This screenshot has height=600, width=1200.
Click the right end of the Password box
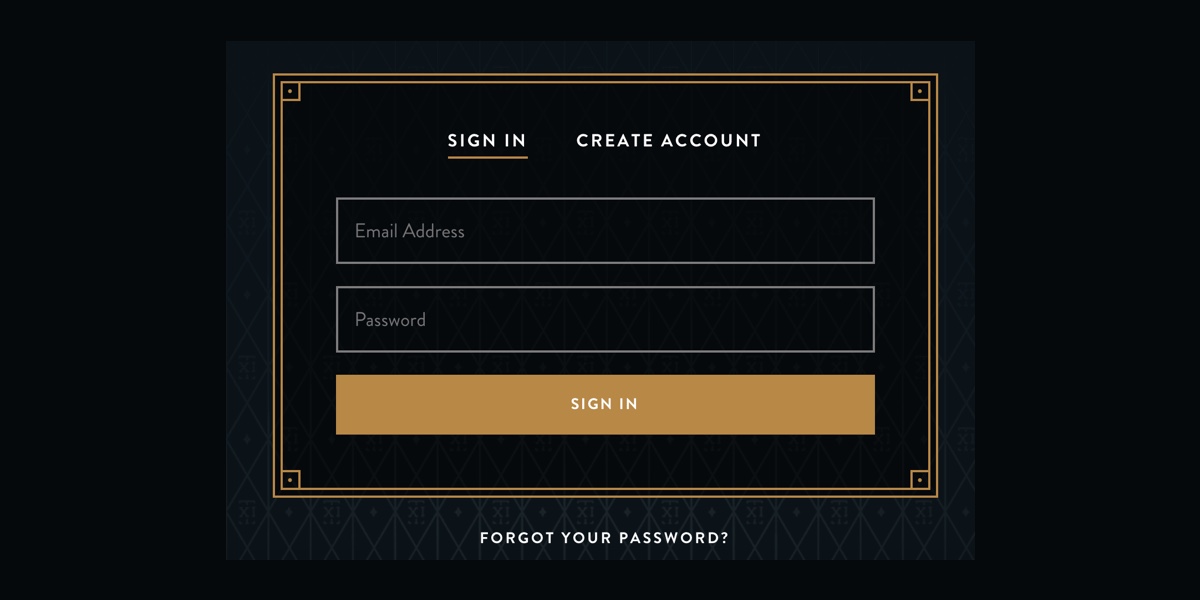coord(858,320)
